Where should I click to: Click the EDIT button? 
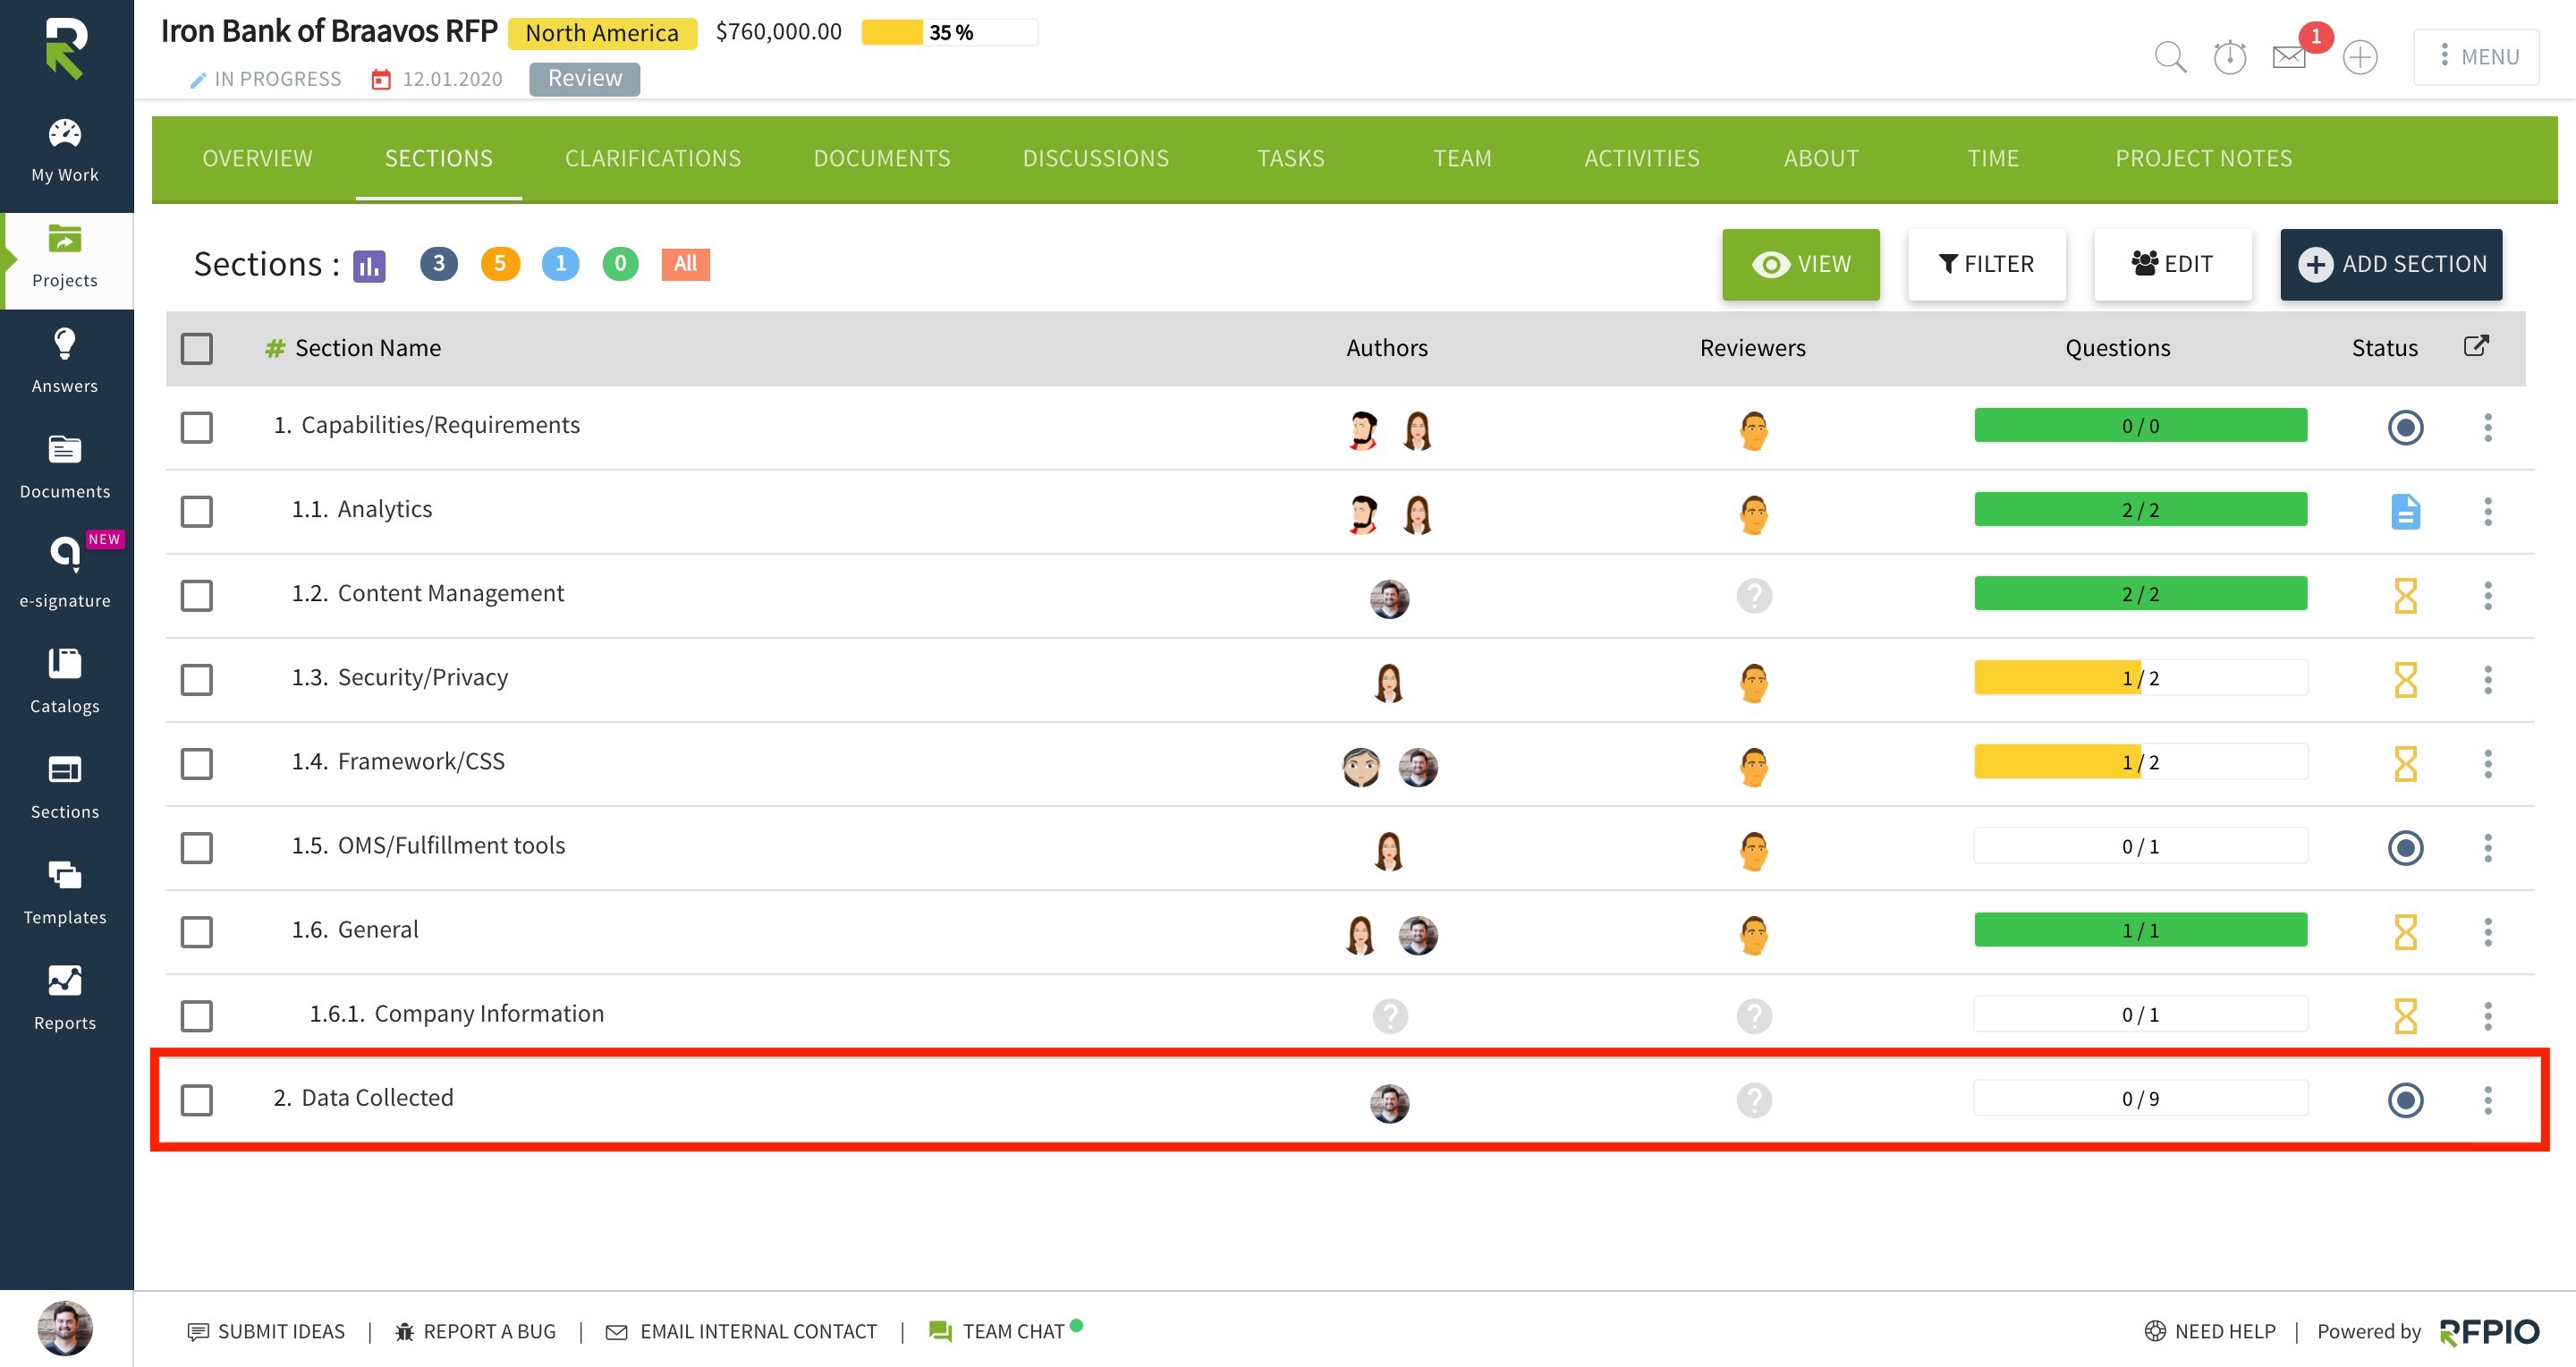tap(2172, 264)
